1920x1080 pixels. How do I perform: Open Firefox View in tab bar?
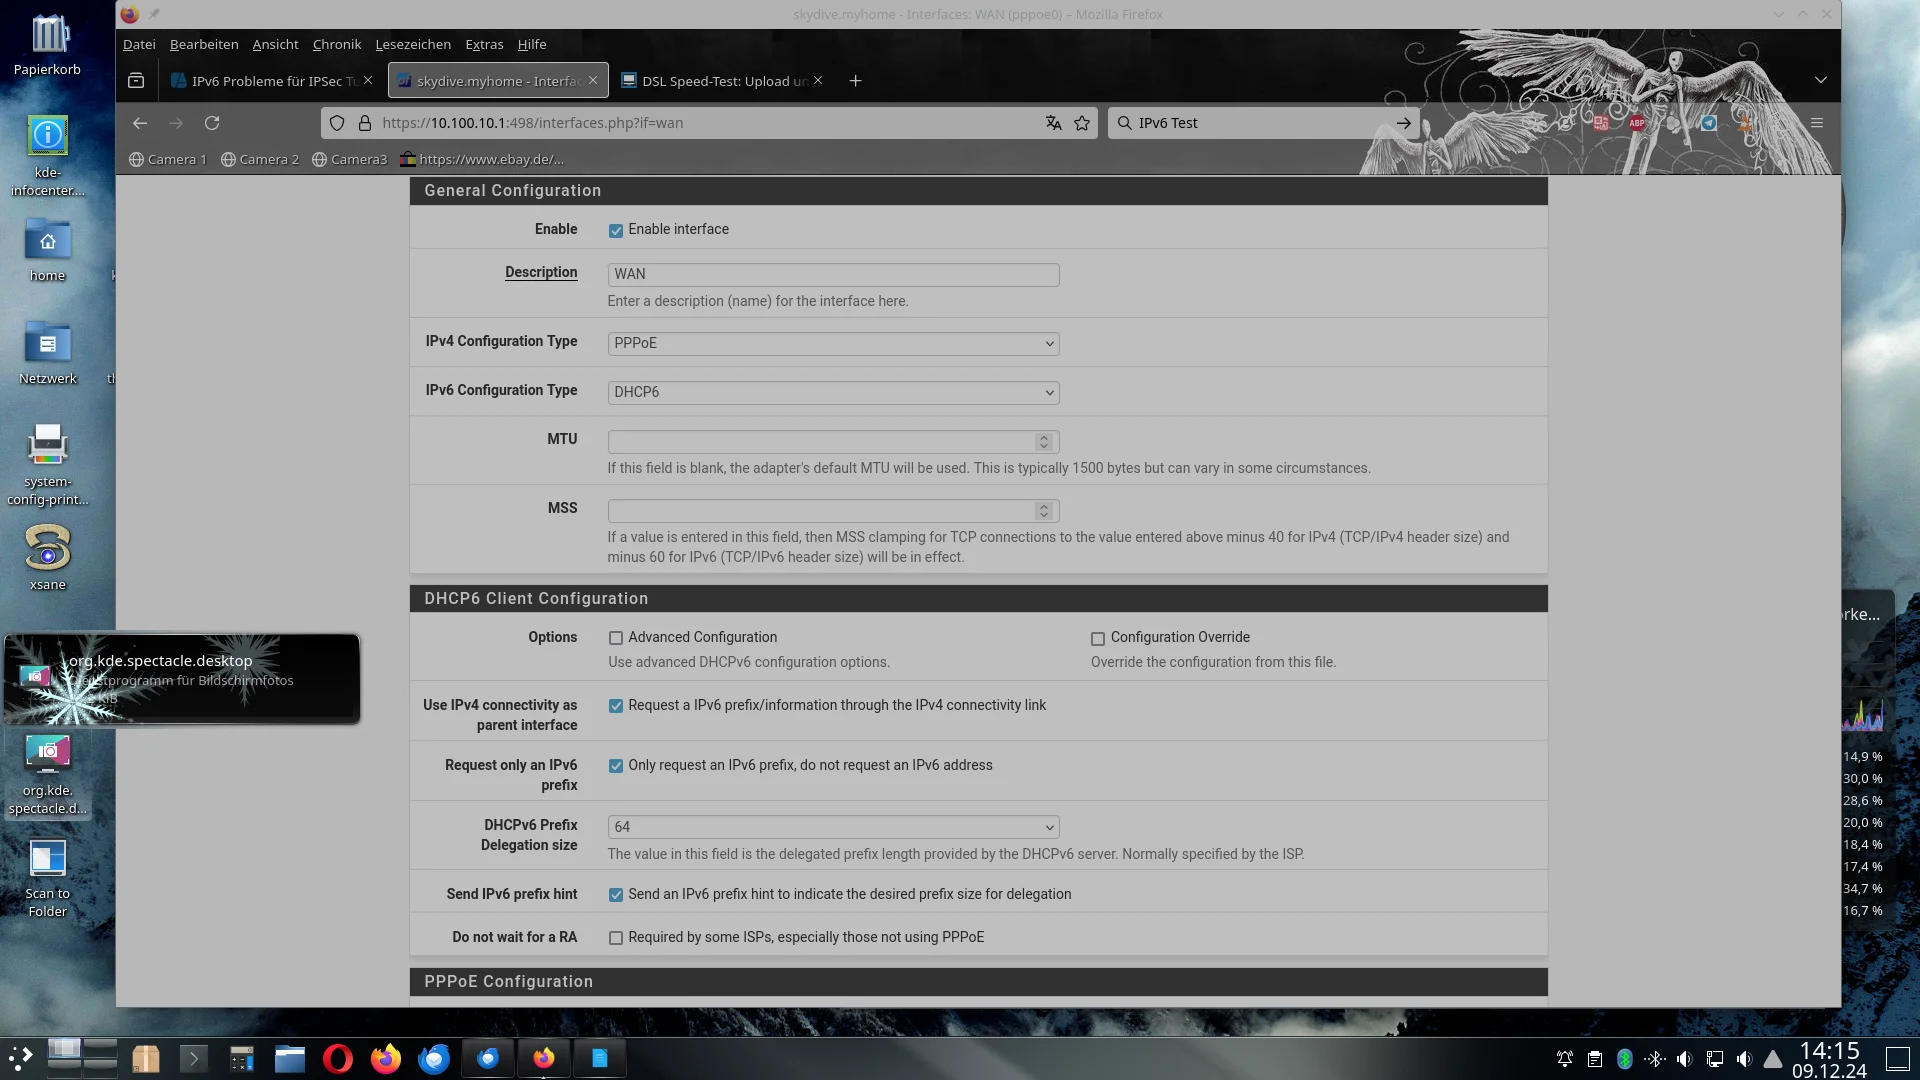point(136,81)
